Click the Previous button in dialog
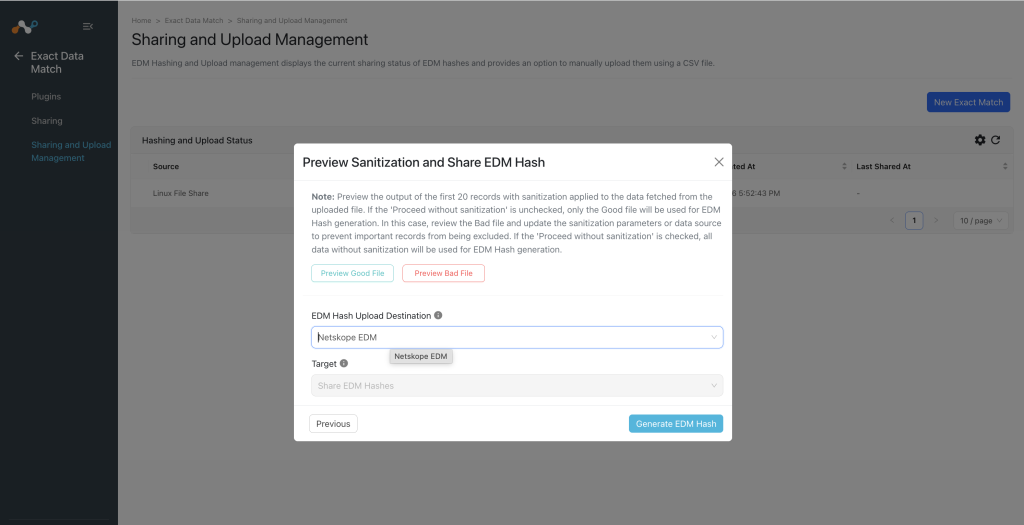Viewport: 1024px width, 525px height. pyautogui.click(x=333, y=424)
